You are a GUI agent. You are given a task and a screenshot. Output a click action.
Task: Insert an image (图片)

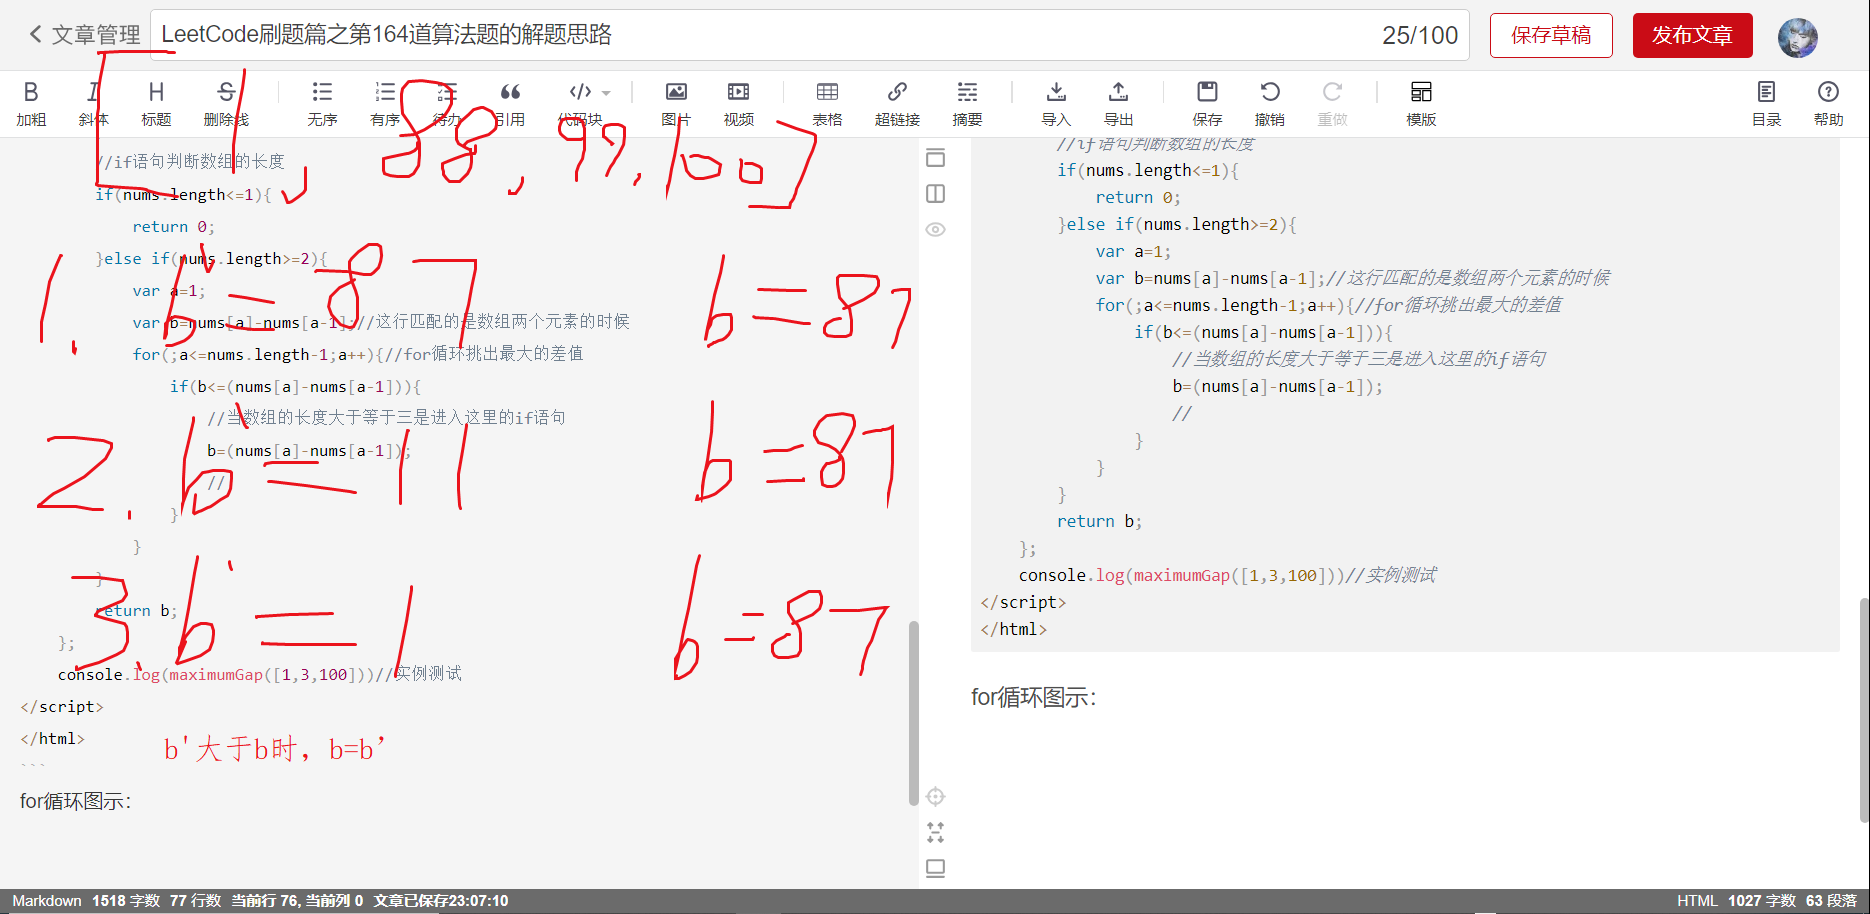pyautogui.click(x=676, y=104)
